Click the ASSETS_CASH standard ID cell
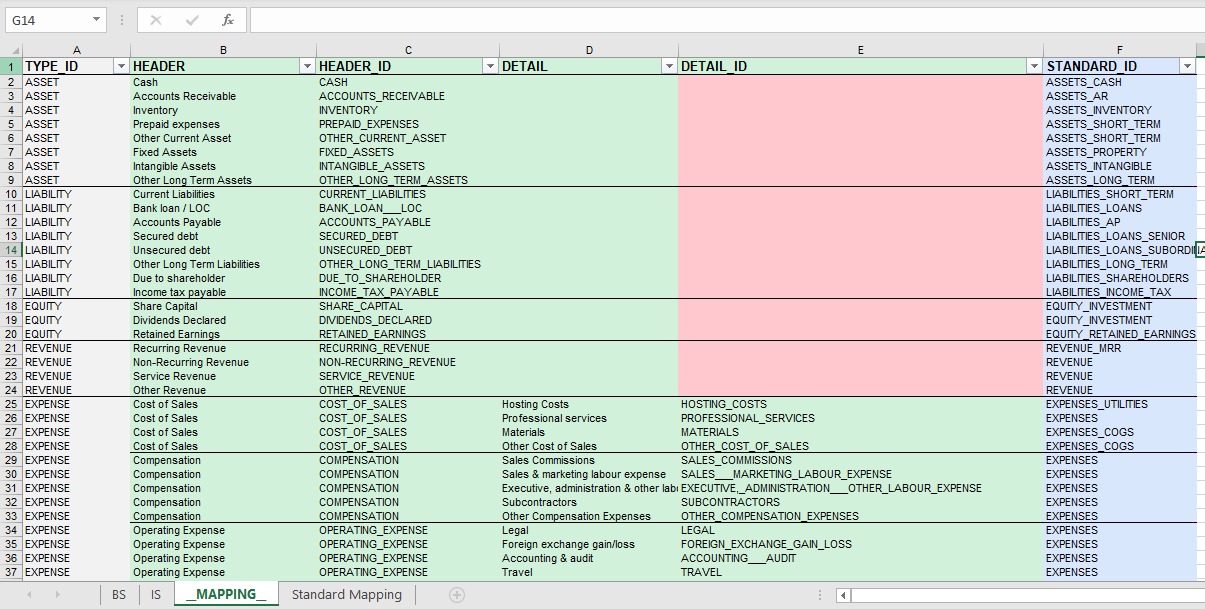Image resolution: width=1205 pixels, height=609 pixels. [x=1120, y=82]
